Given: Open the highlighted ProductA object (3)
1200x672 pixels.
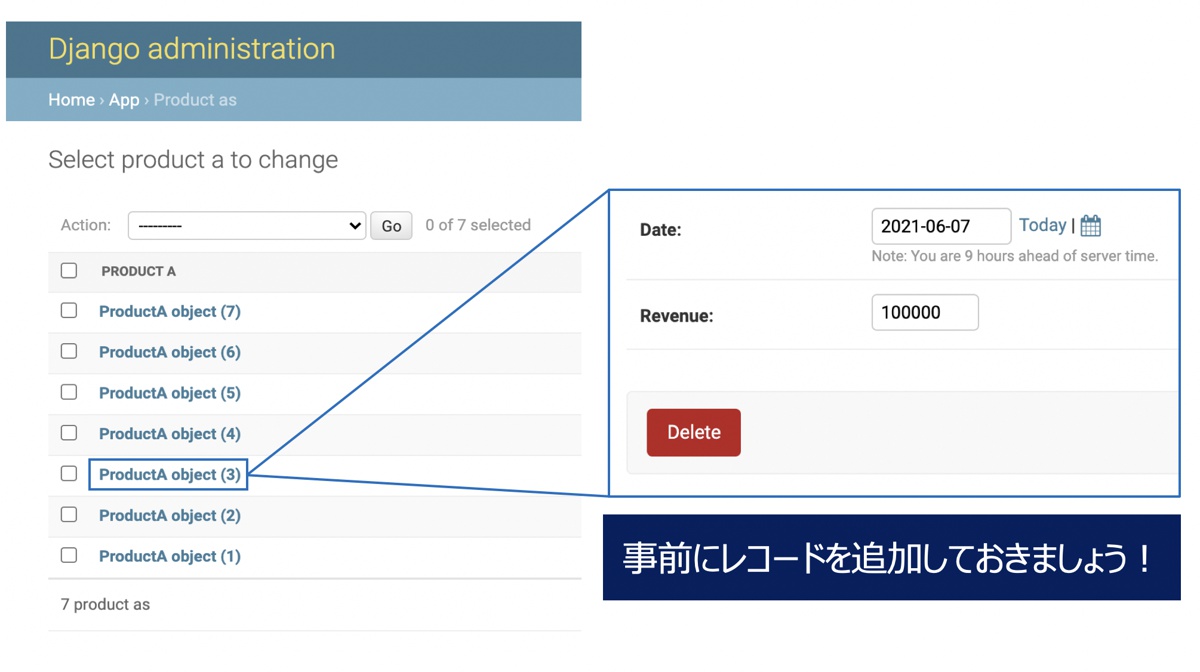Looking at the screenshot, I should click(x=169, y=475).
